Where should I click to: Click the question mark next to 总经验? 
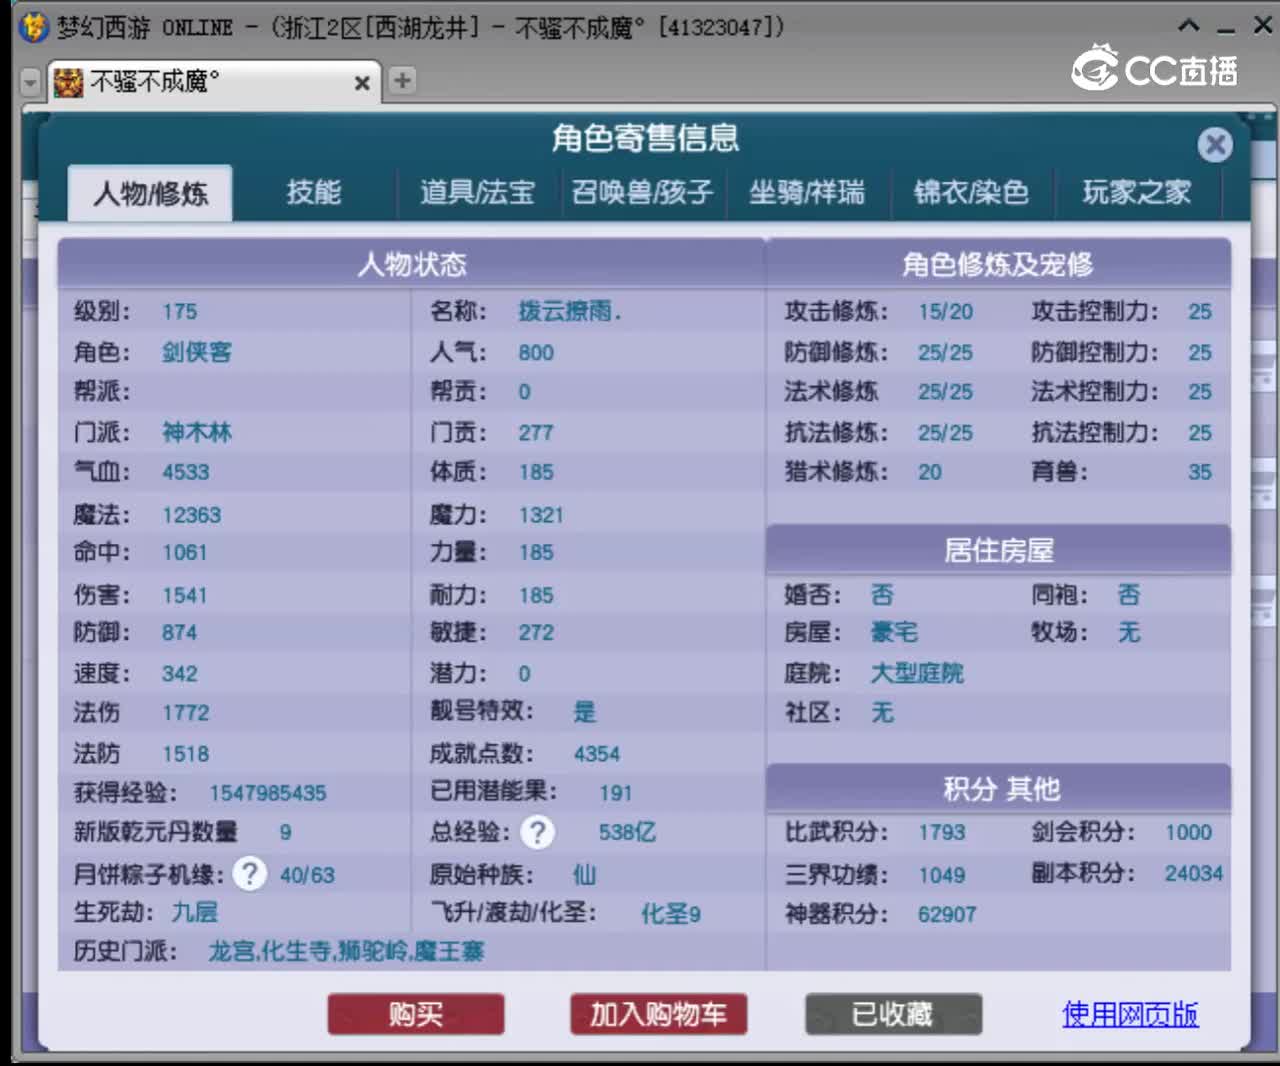(538, 832)
